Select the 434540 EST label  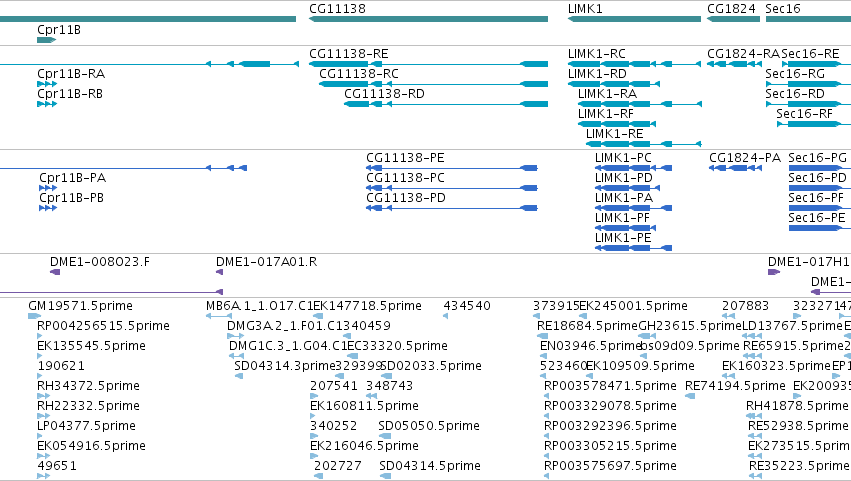[x=467, y=306]
